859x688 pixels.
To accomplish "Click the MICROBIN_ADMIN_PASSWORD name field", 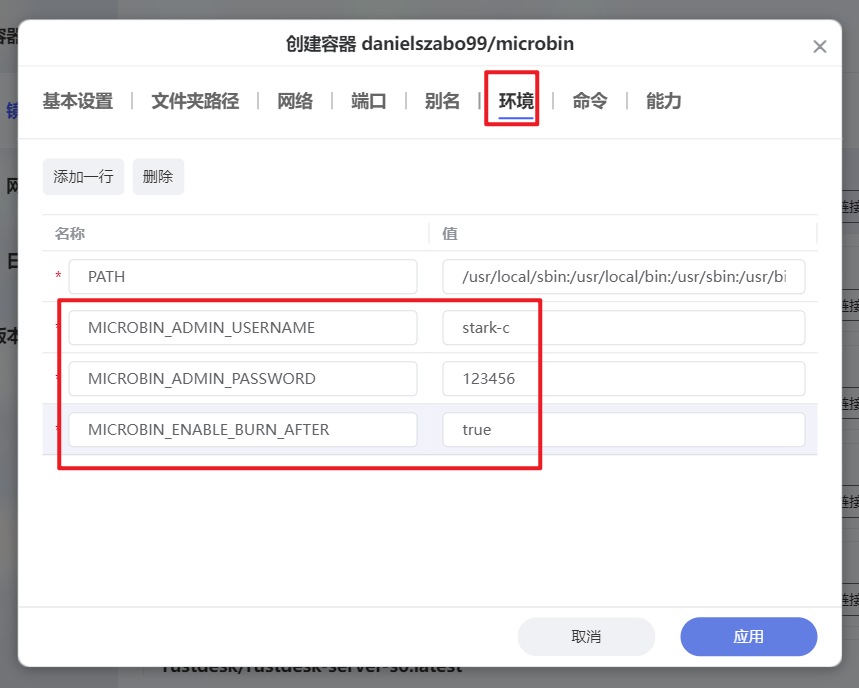I will pyautogui.click(x=242, y=378).
